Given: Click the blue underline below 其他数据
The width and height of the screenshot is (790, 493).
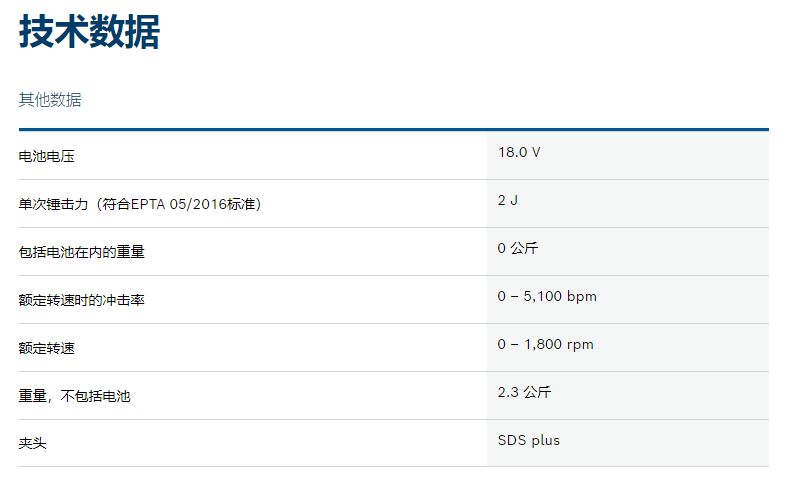Looking at the screenshot, I should 393,129.
